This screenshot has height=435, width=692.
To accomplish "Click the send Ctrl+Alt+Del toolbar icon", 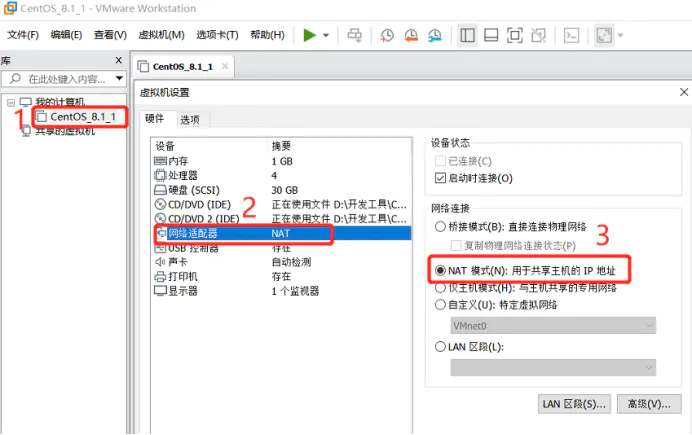I will (x=354, y=35).
